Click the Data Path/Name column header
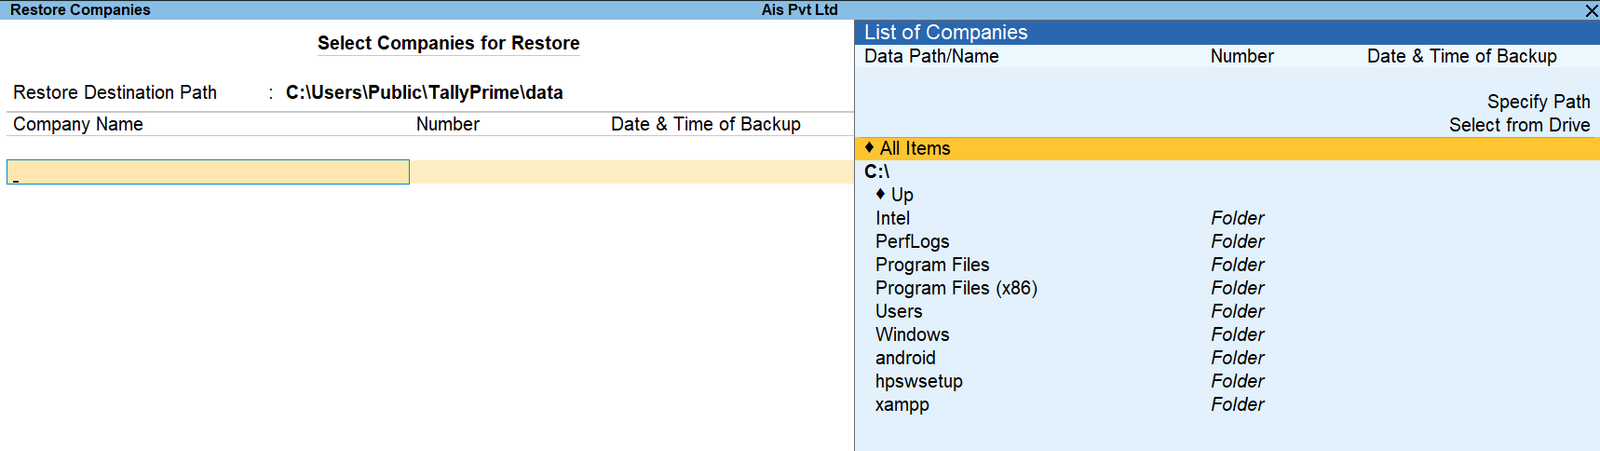 point(931,57)
